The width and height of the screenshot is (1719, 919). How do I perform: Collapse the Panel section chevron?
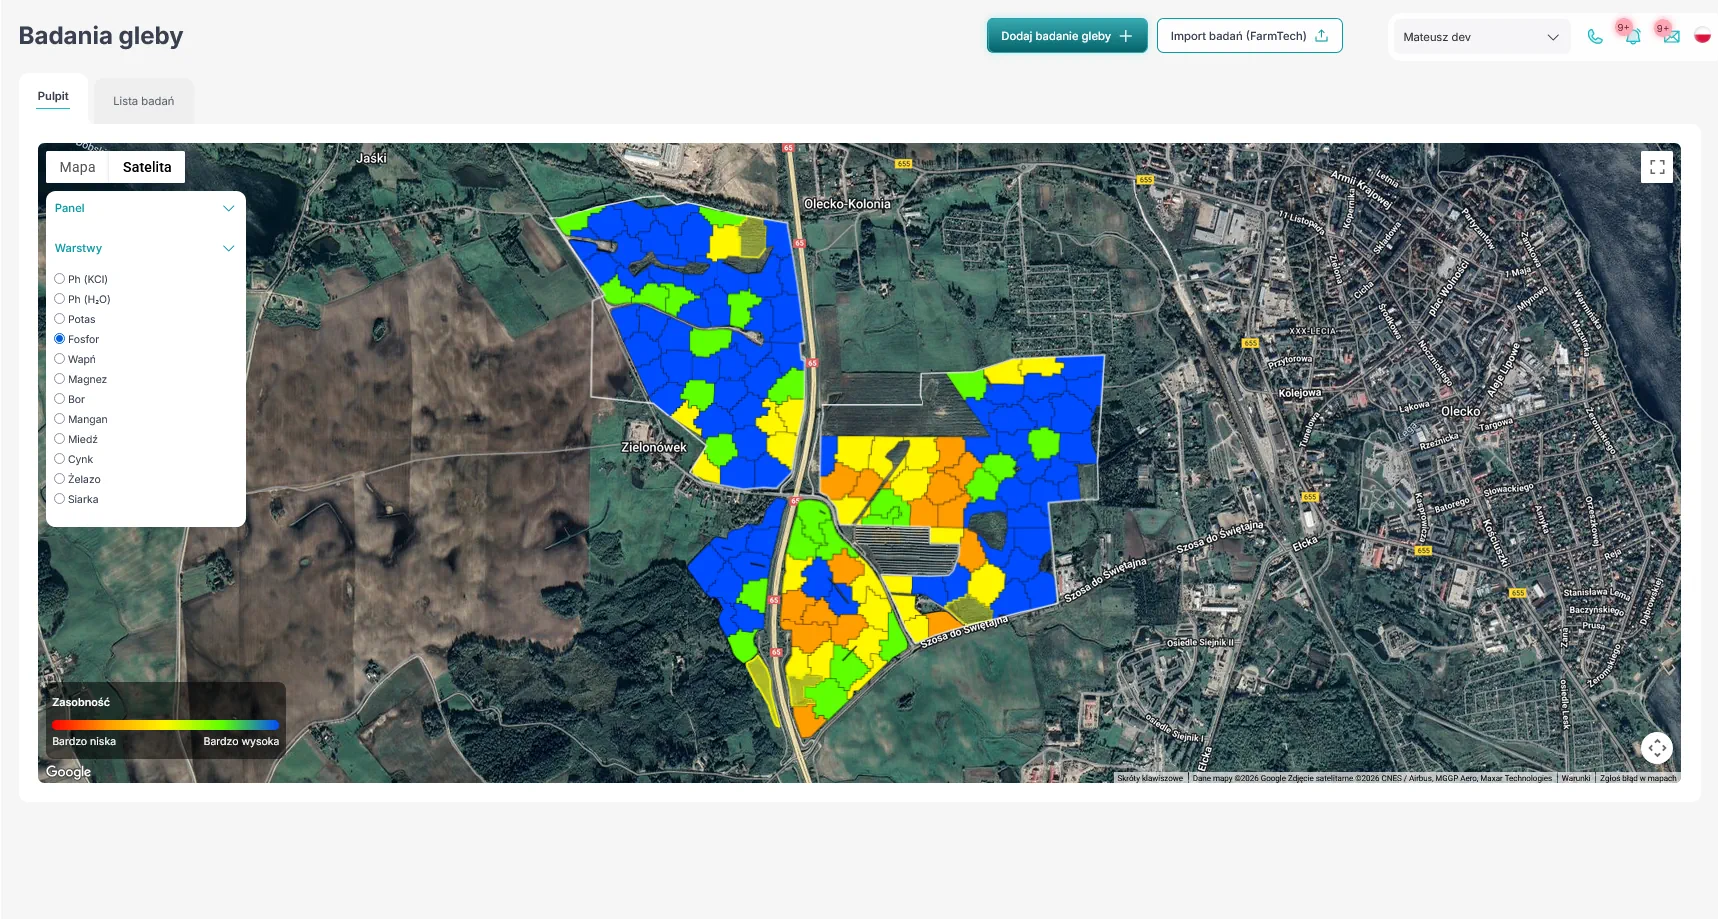pyautogui.click(x=228, y=208)
